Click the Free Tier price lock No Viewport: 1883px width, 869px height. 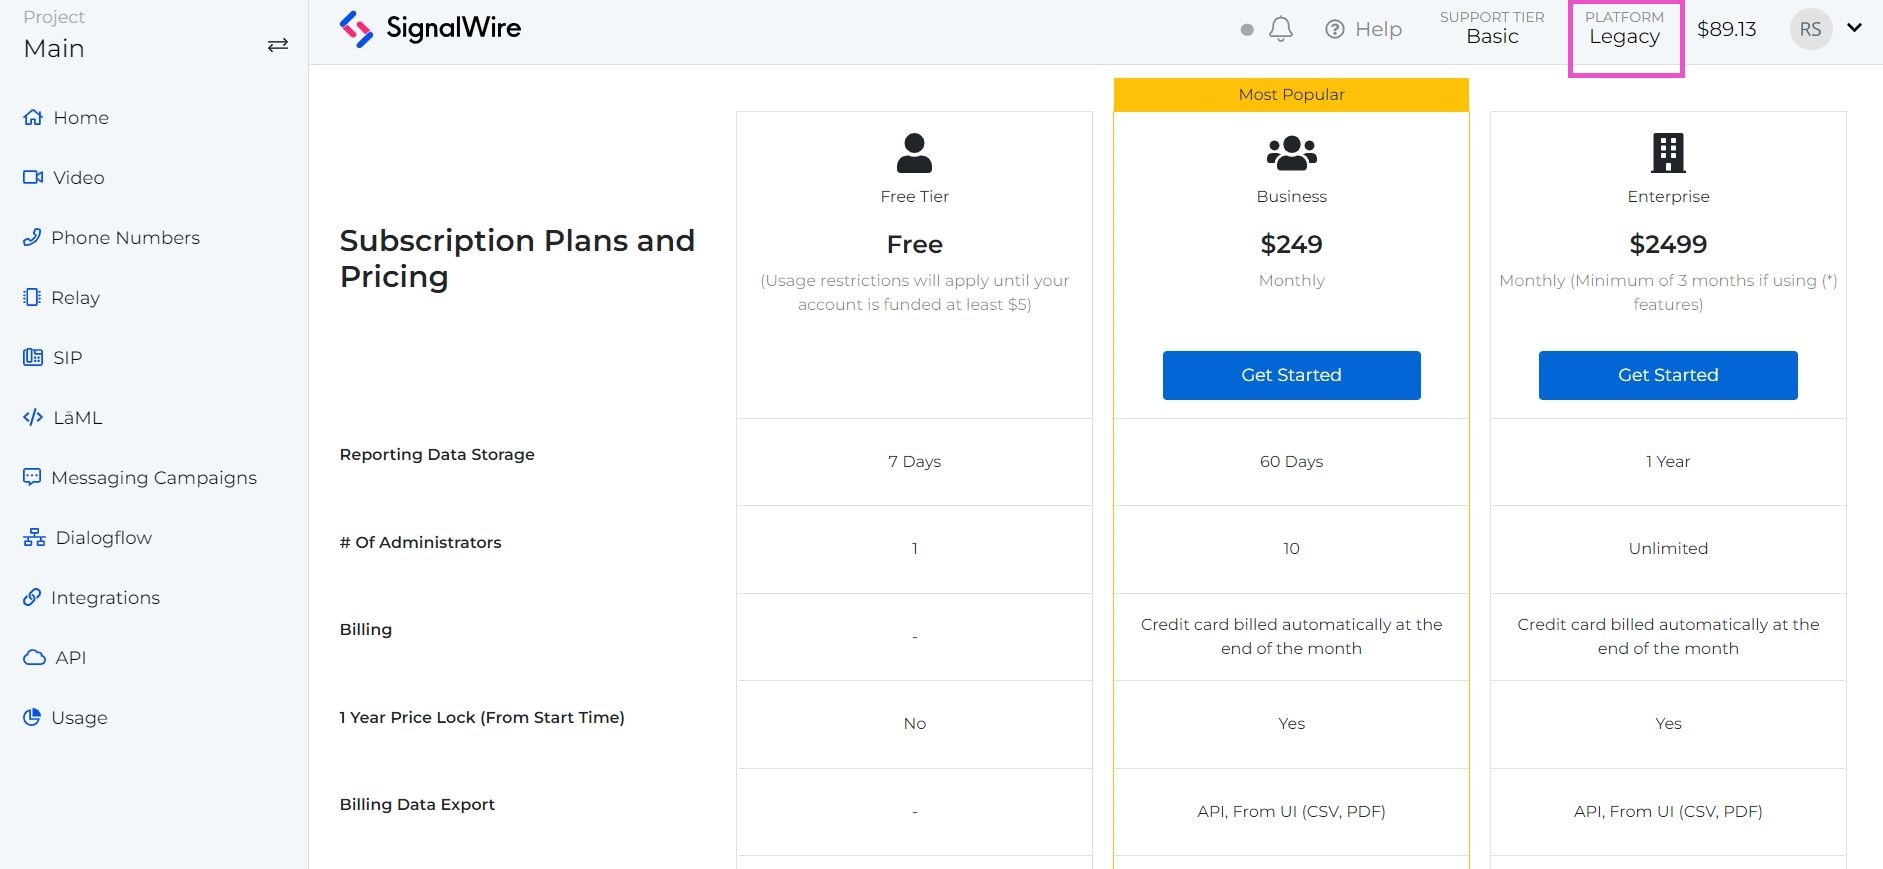tap(914, 723)
